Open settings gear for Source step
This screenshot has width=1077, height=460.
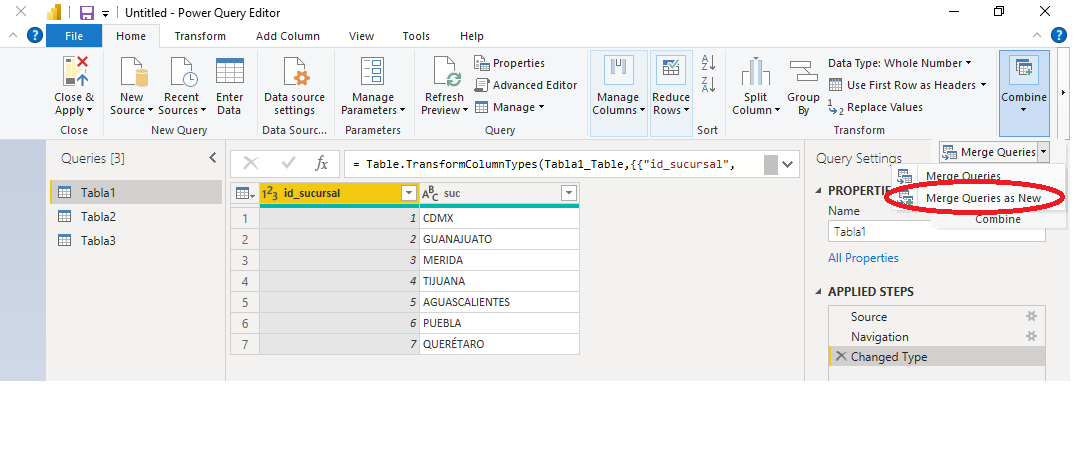(1031, 316)
